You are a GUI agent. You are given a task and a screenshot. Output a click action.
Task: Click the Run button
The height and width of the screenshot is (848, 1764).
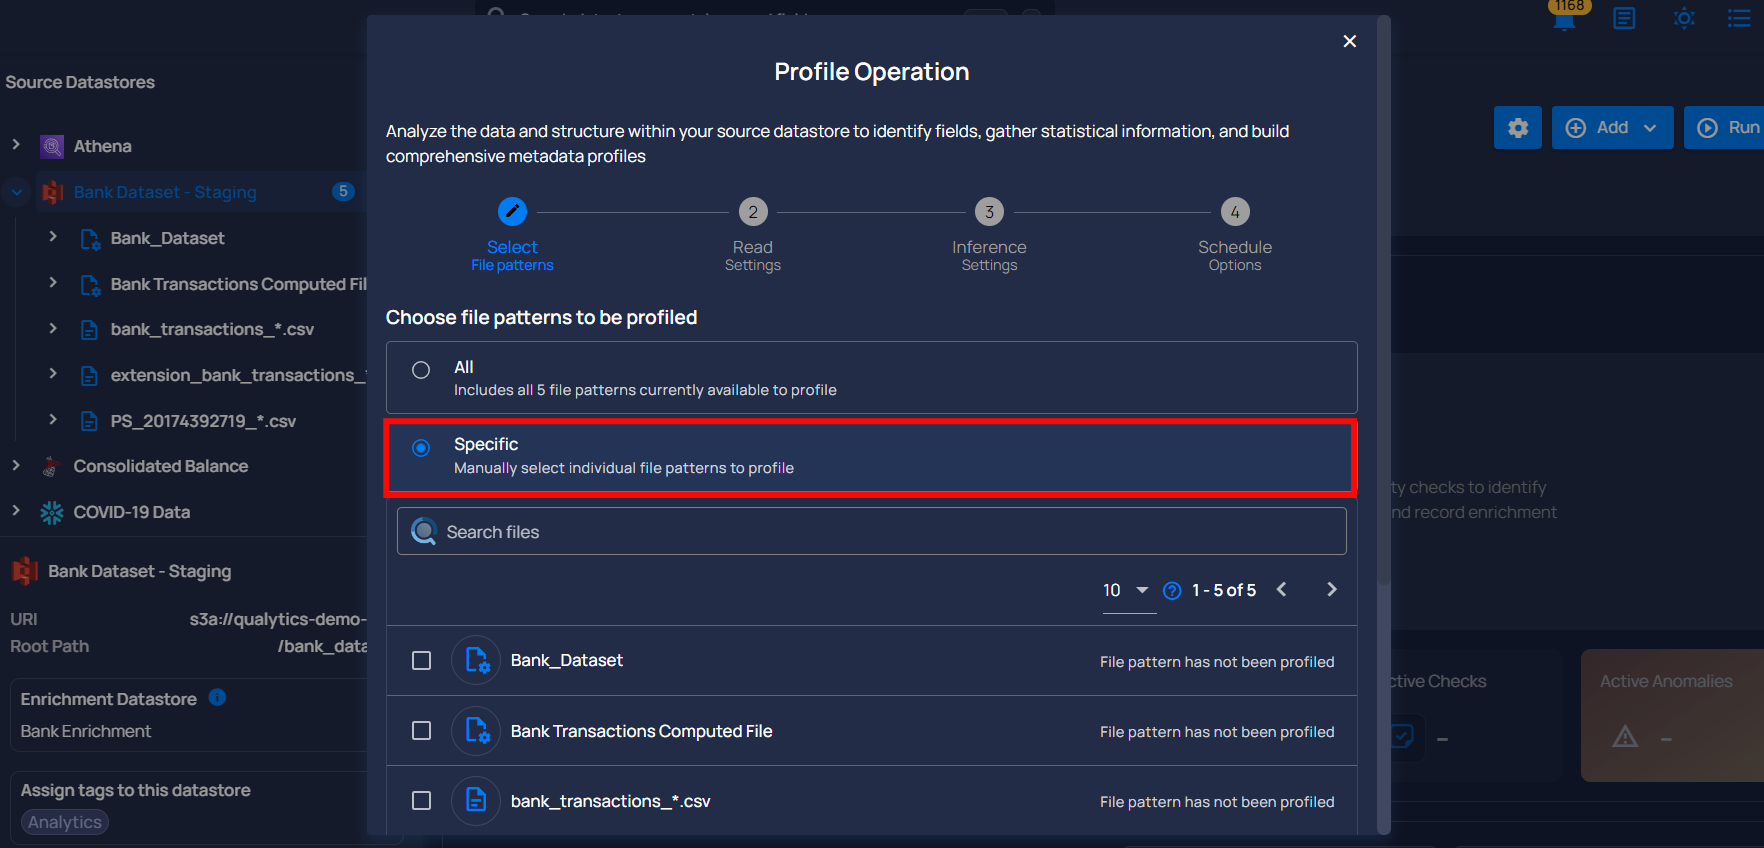tap(1724, 128)
